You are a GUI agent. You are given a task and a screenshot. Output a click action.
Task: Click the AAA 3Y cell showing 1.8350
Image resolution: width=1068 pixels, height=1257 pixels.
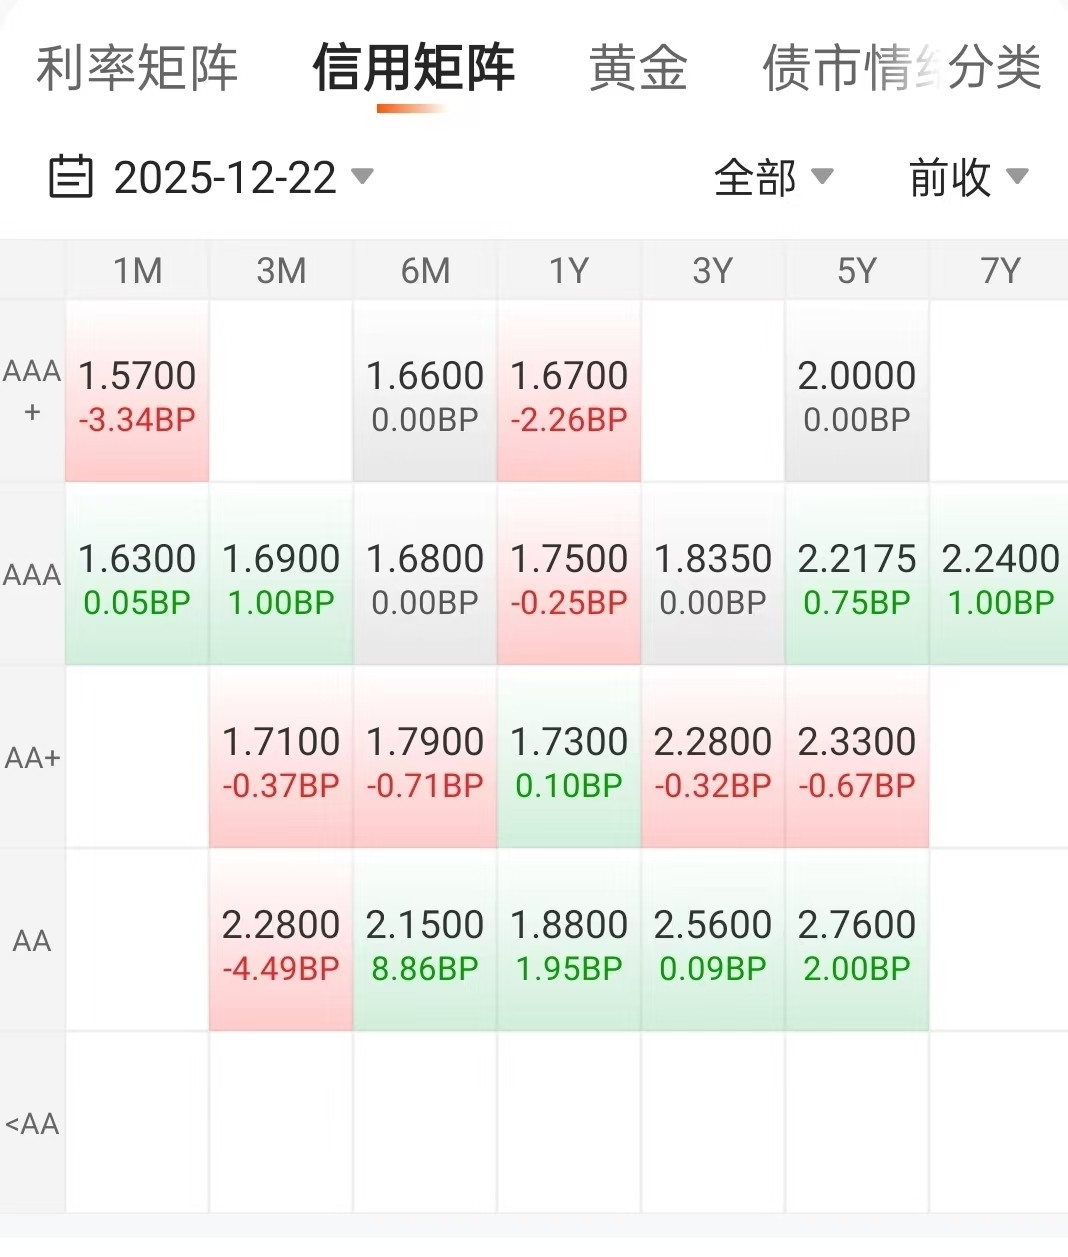pos(713,576)
